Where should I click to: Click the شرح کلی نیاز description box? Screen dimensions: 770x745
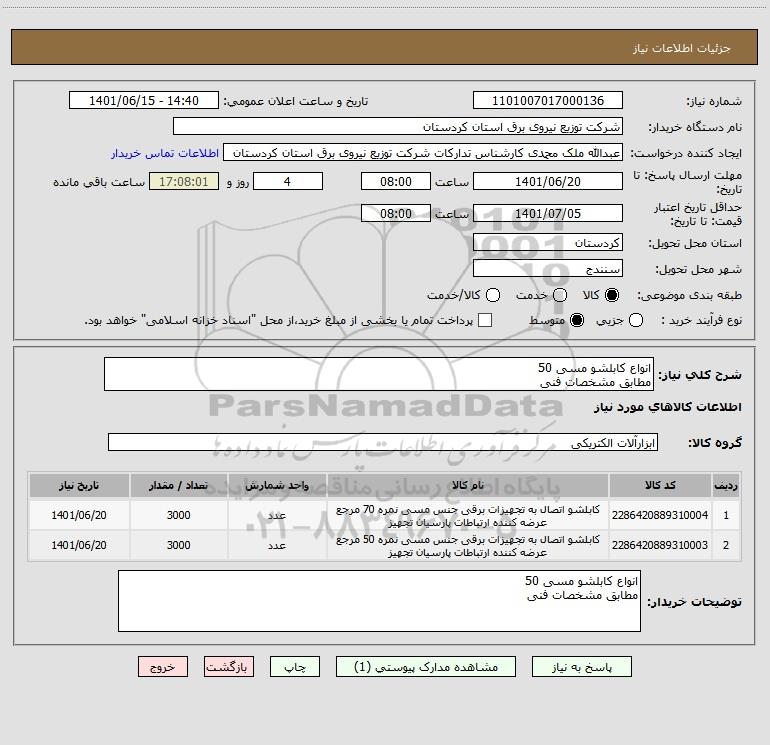[379, 374]
